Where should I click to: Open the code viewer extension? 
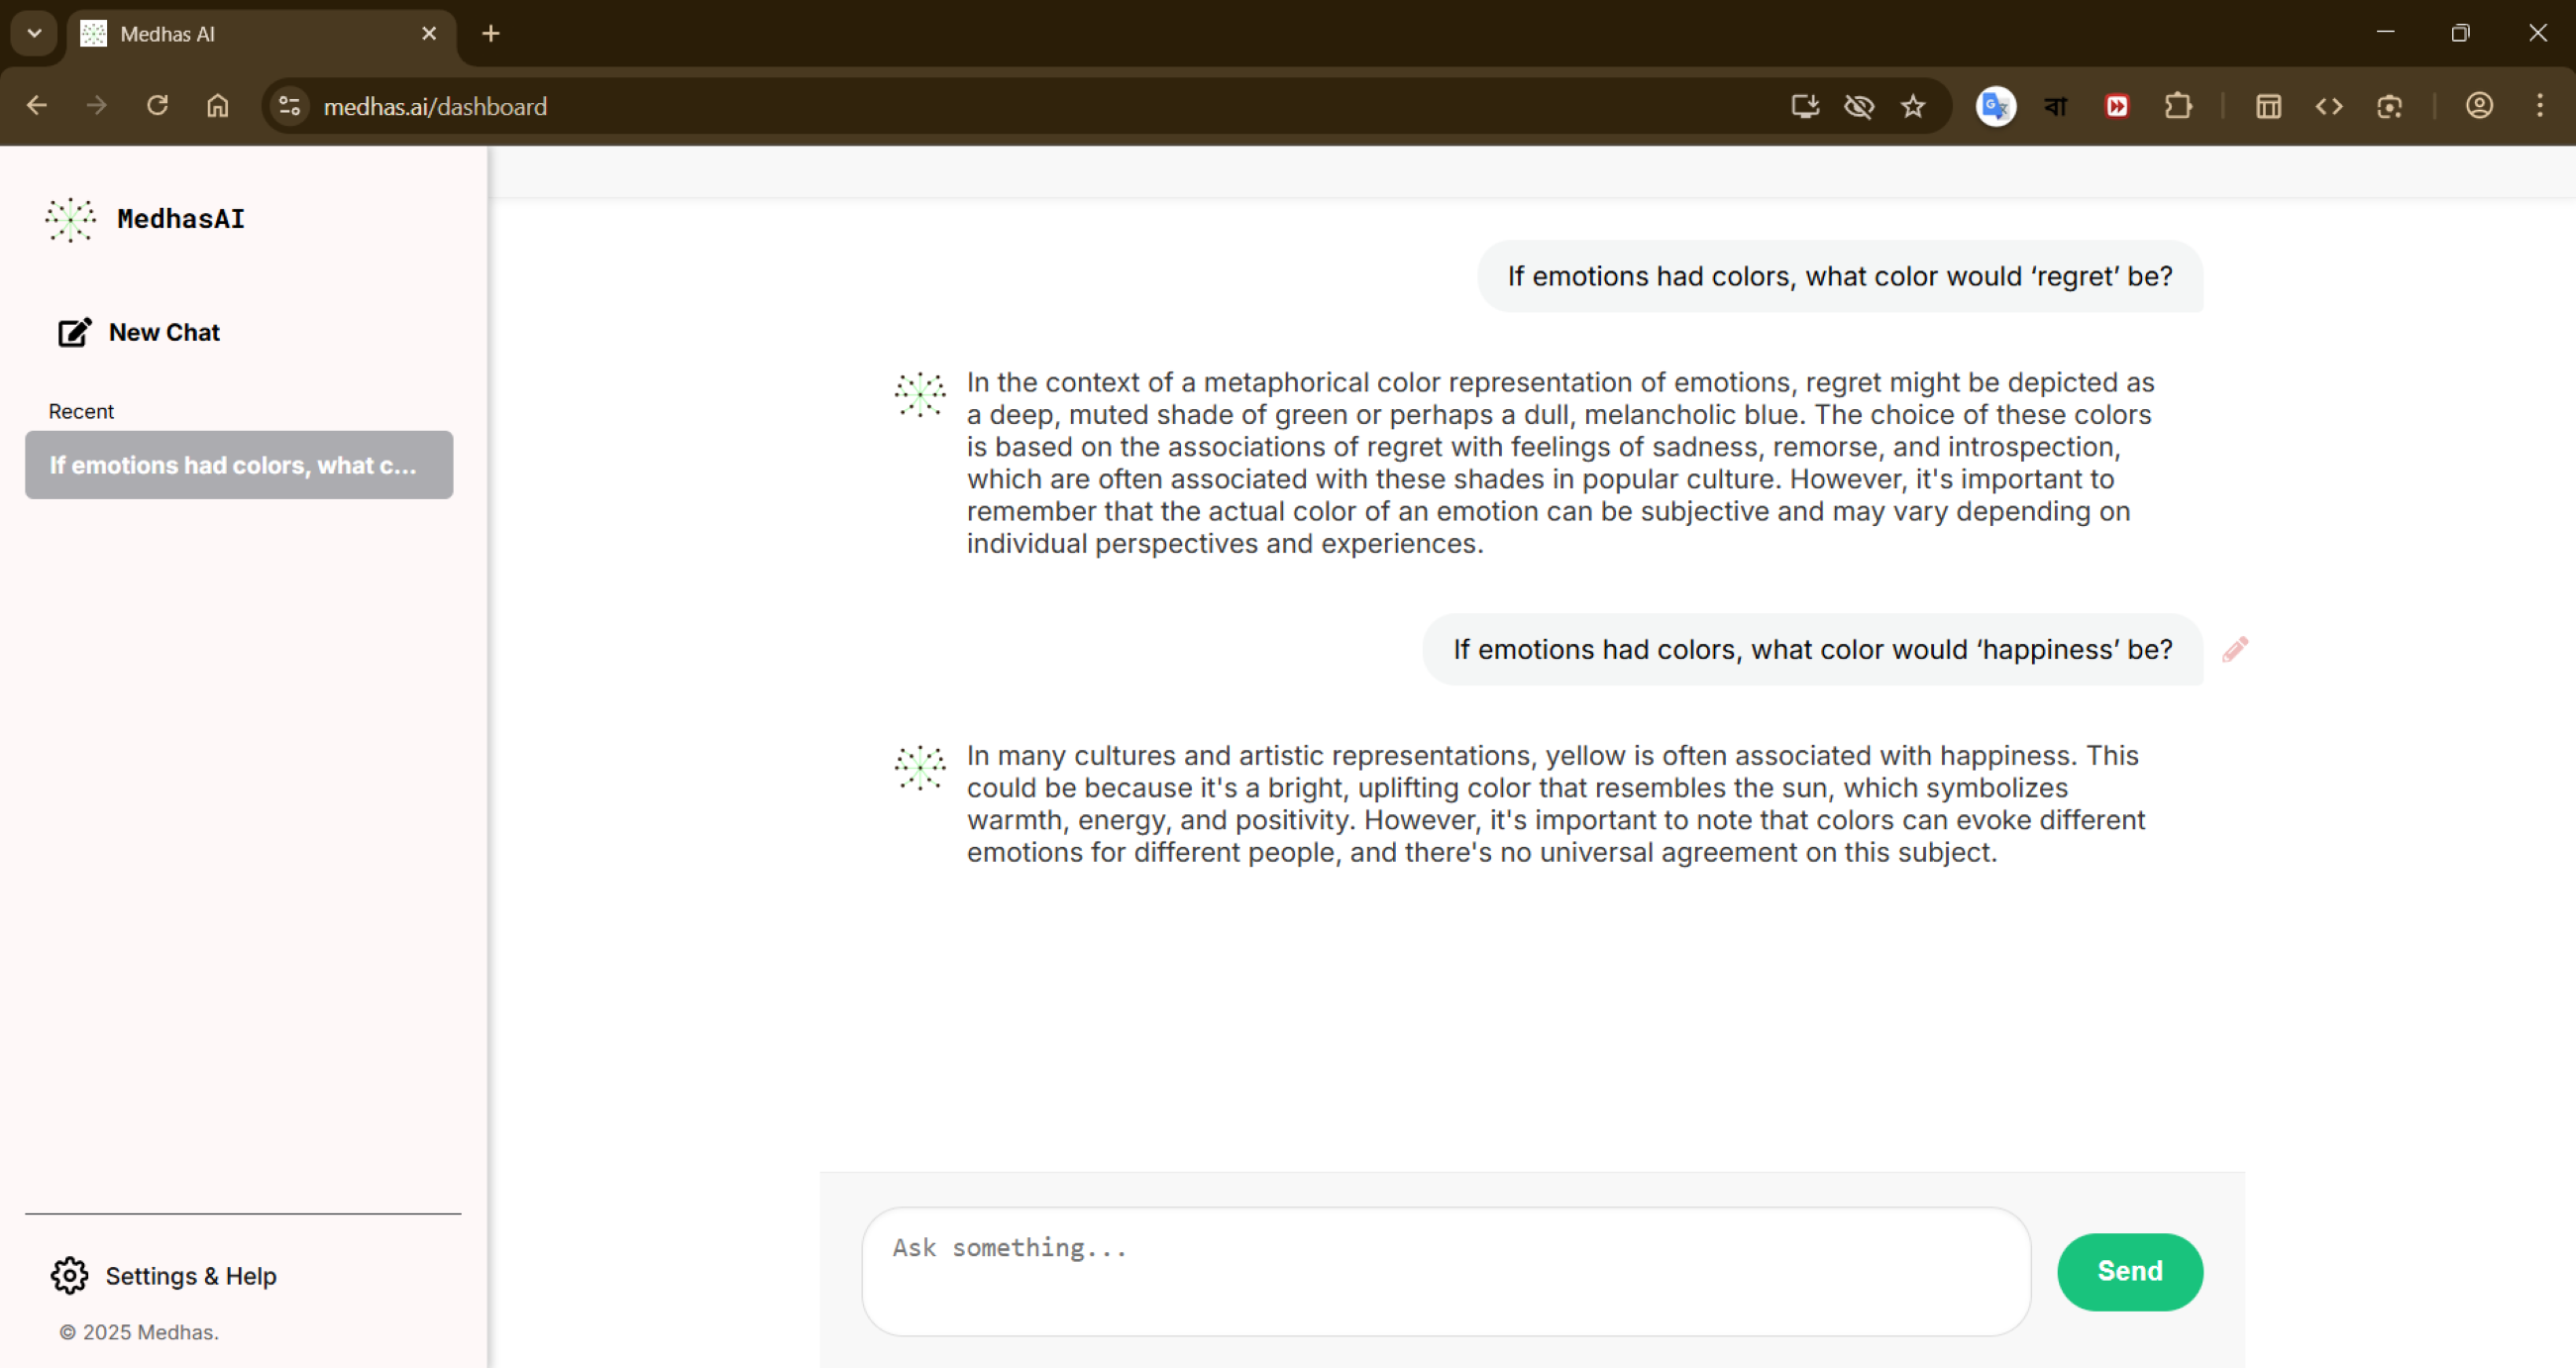[2329, 106]
